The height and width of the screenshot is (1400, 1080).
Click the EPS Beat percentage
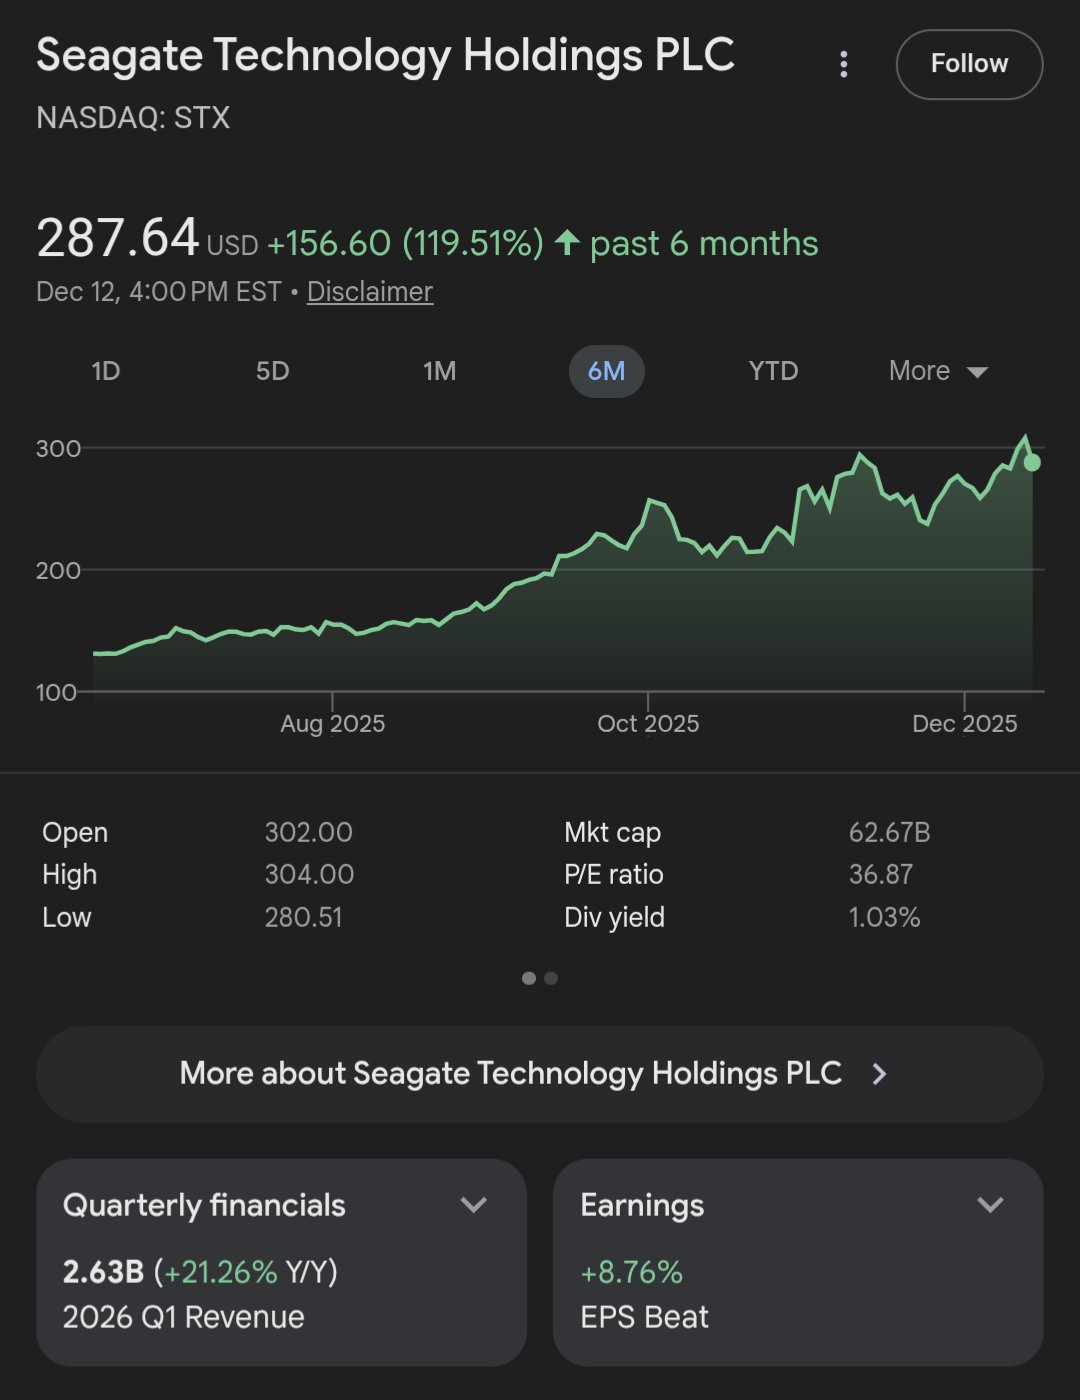(x=631, y=1272)
